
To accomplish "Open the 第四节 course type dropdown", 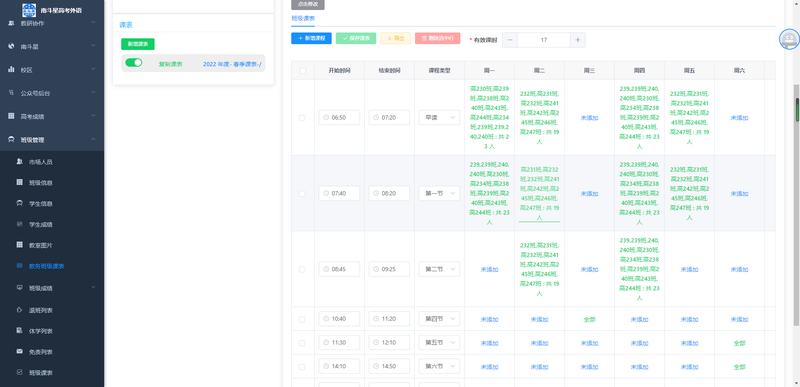I will pyautogui.click(x=439, y=319).
